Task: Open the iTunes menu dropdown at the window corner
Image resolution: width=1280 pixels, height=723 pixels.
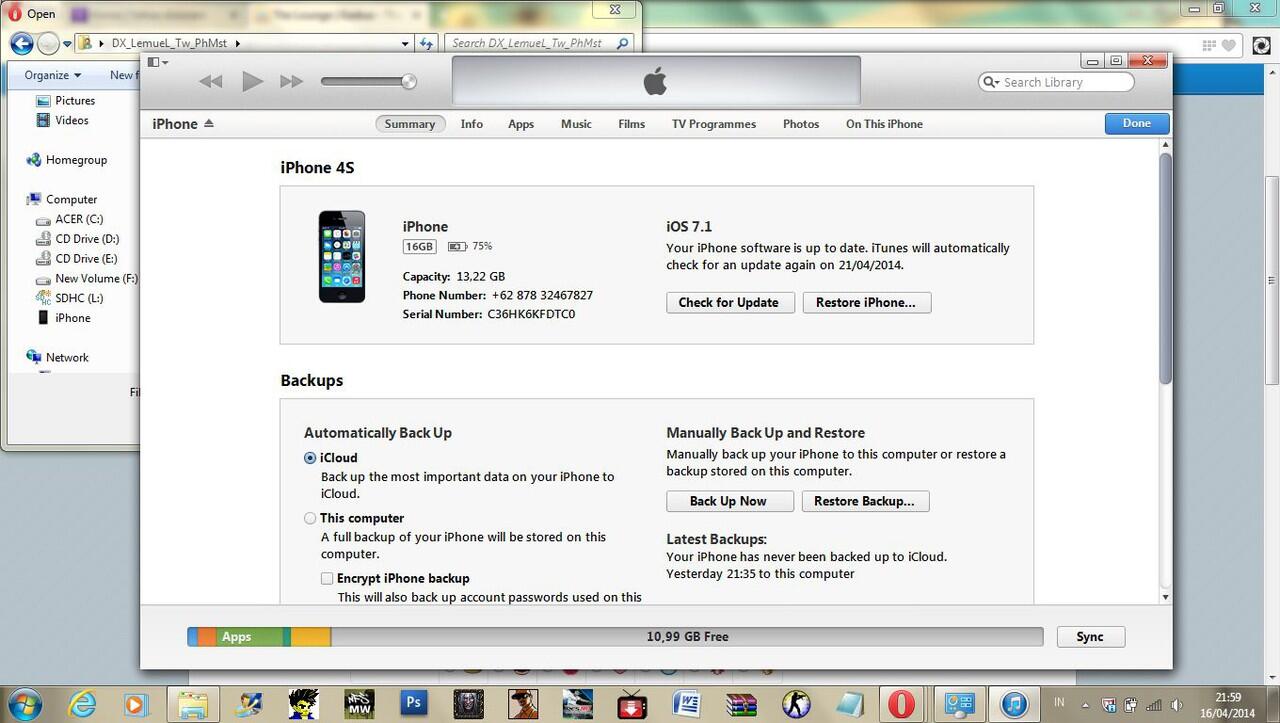Action: pyautogui.click(x=157, y=62)
